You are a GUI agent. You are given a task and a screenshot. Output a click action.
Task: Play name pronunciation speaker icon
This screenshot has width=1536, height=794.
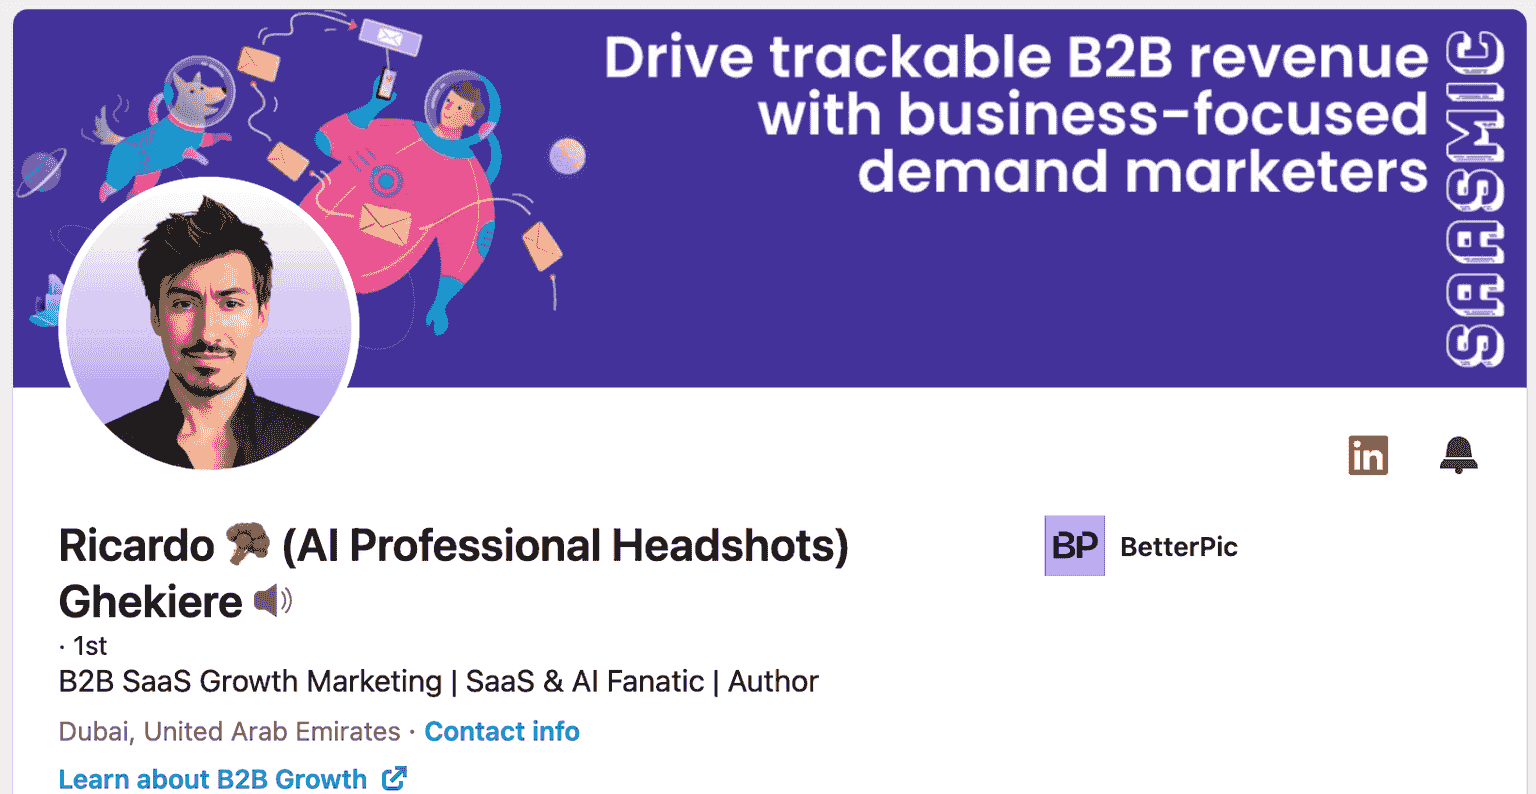(x=272, y=601)
